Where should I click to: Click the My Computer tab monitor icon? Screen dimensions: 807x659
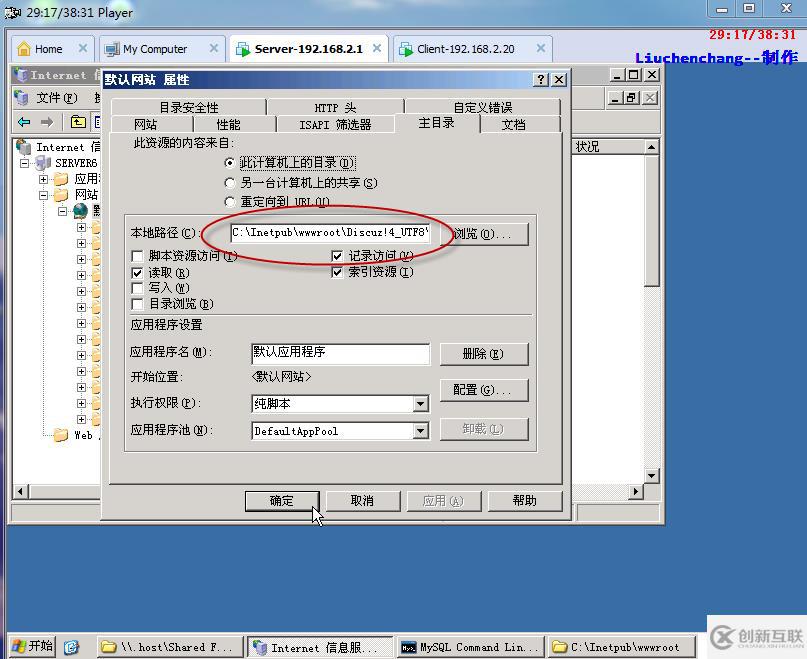click(x=112, y=49)
